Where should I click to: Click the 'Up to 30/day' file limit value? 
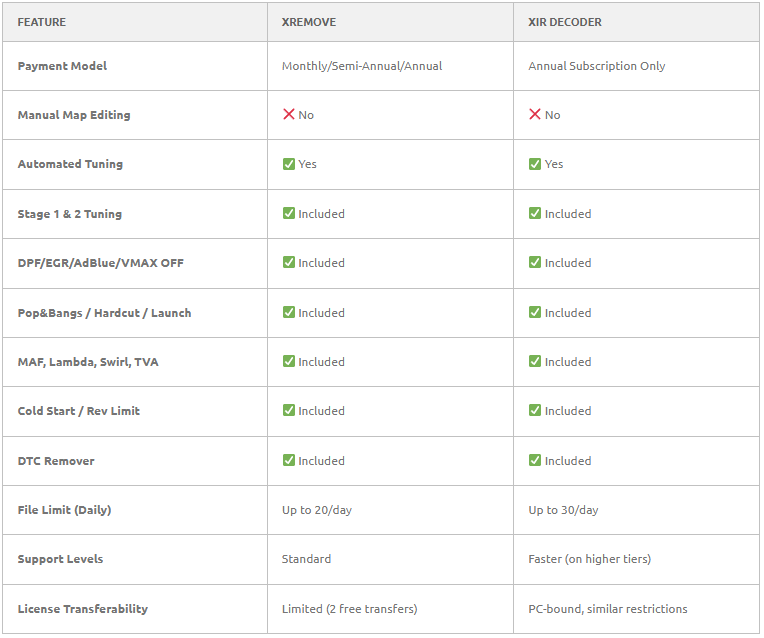pyautogui.click(x=563, y=510)
